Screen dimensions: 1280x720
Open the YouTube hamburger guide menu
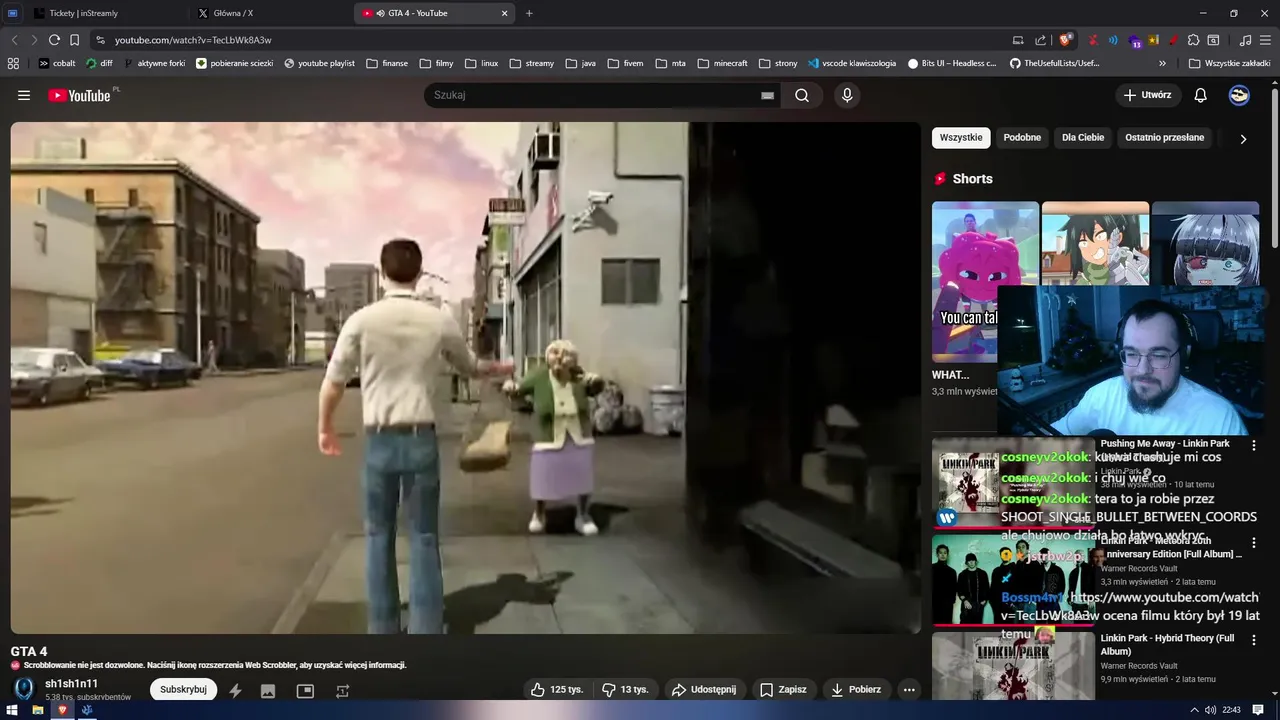pyautogui.click(x=24, y=95)
